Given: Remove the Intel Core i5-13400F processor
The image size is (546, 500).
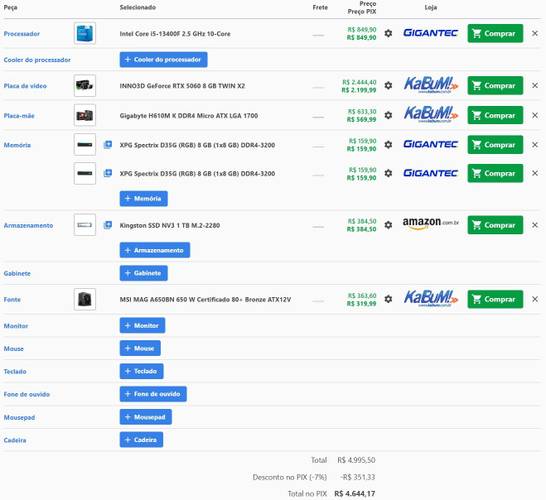Looking at the screenshot, I should 535,33.
